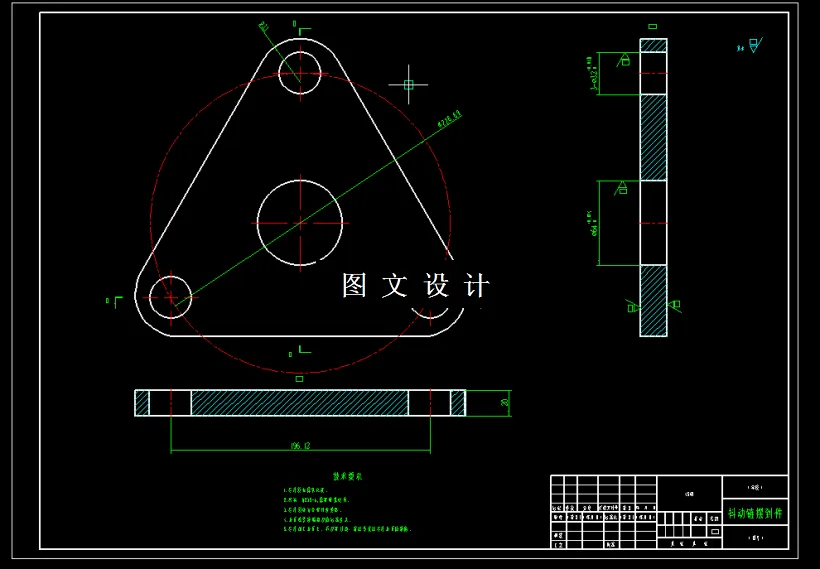Select the 196.12 horizontal dimension text

pyautogui.click(x=300, y=446)
